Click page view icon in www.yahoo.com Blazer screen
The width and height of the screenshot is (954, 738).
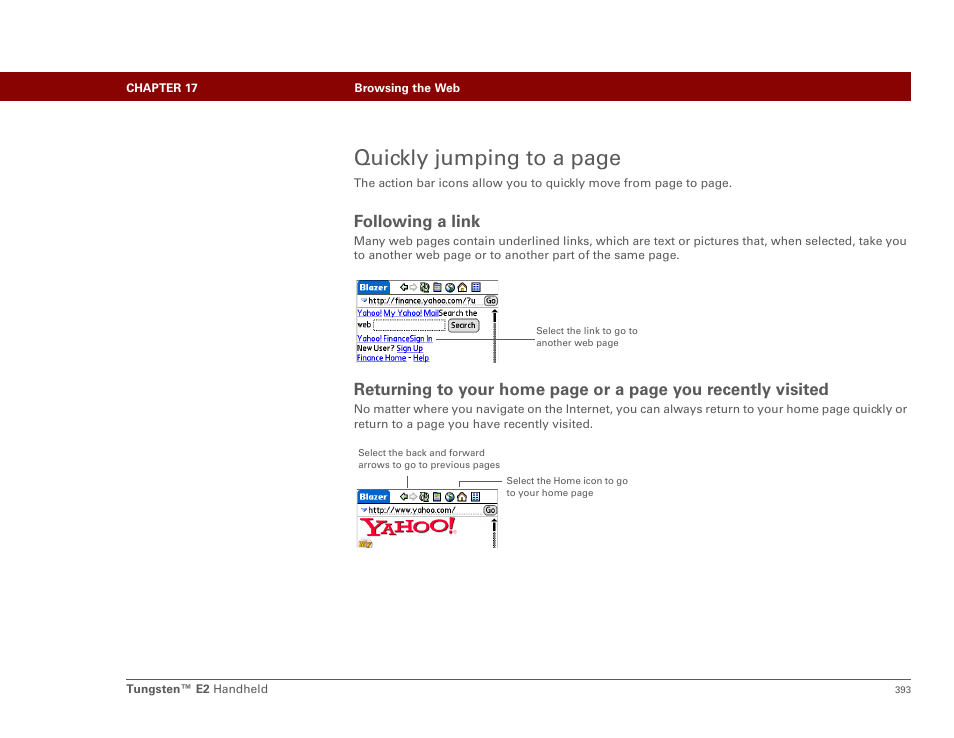click(x=437, y=497)
